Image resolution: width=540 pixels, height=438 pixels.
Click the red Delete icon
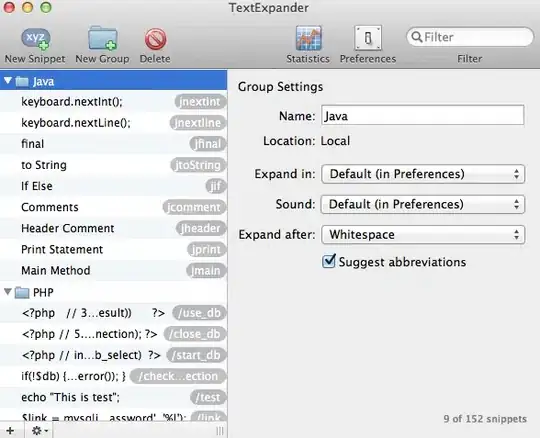[x=155, y=39]
